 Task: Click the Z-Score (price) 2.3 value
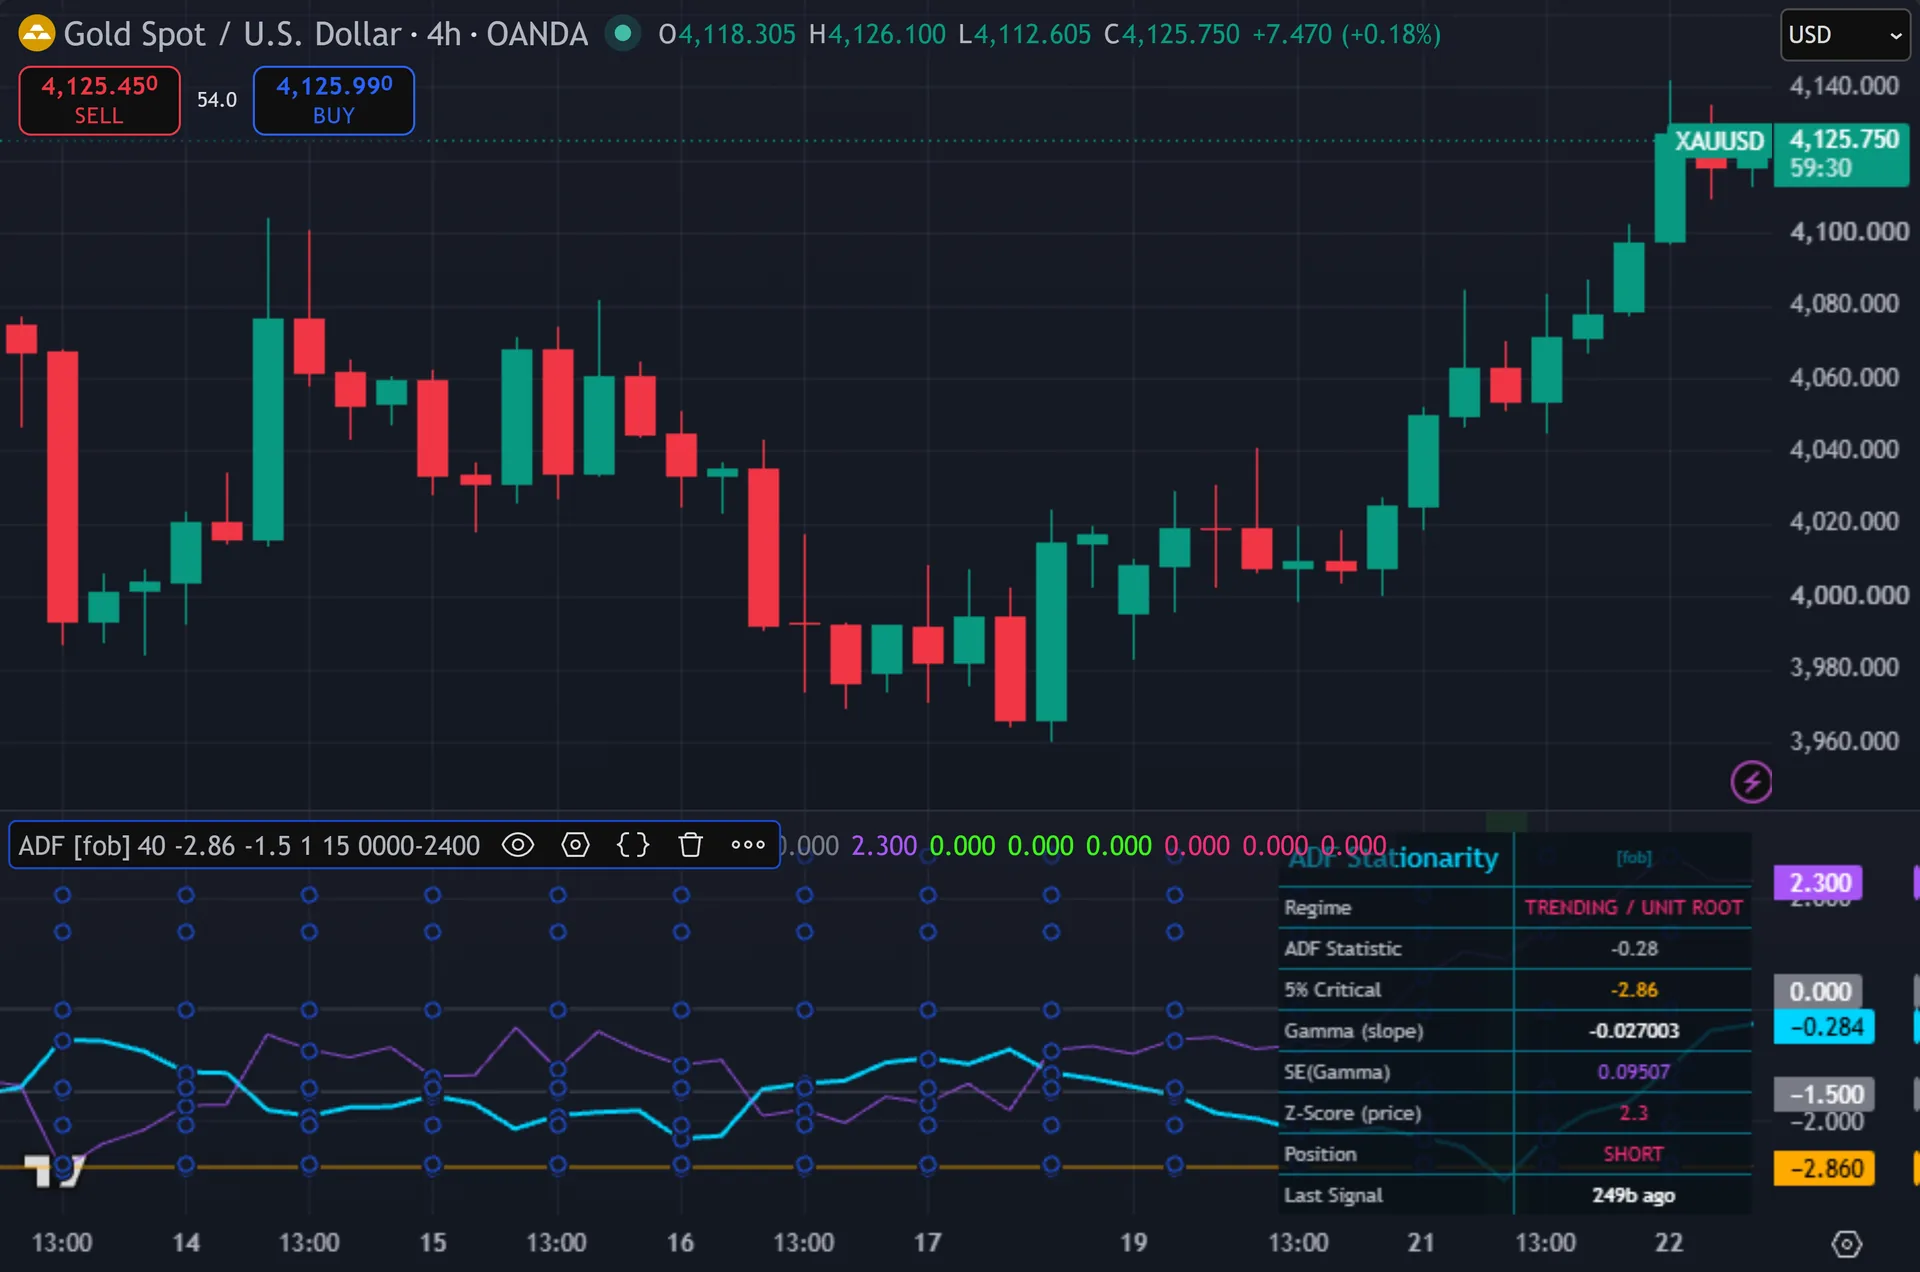tap(1633, 1113)
